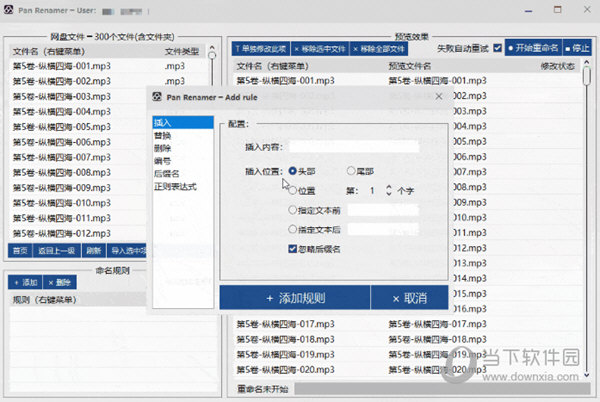Select the 指定文本后 radio button
600x402 pixels.
[x=293, y=229]
